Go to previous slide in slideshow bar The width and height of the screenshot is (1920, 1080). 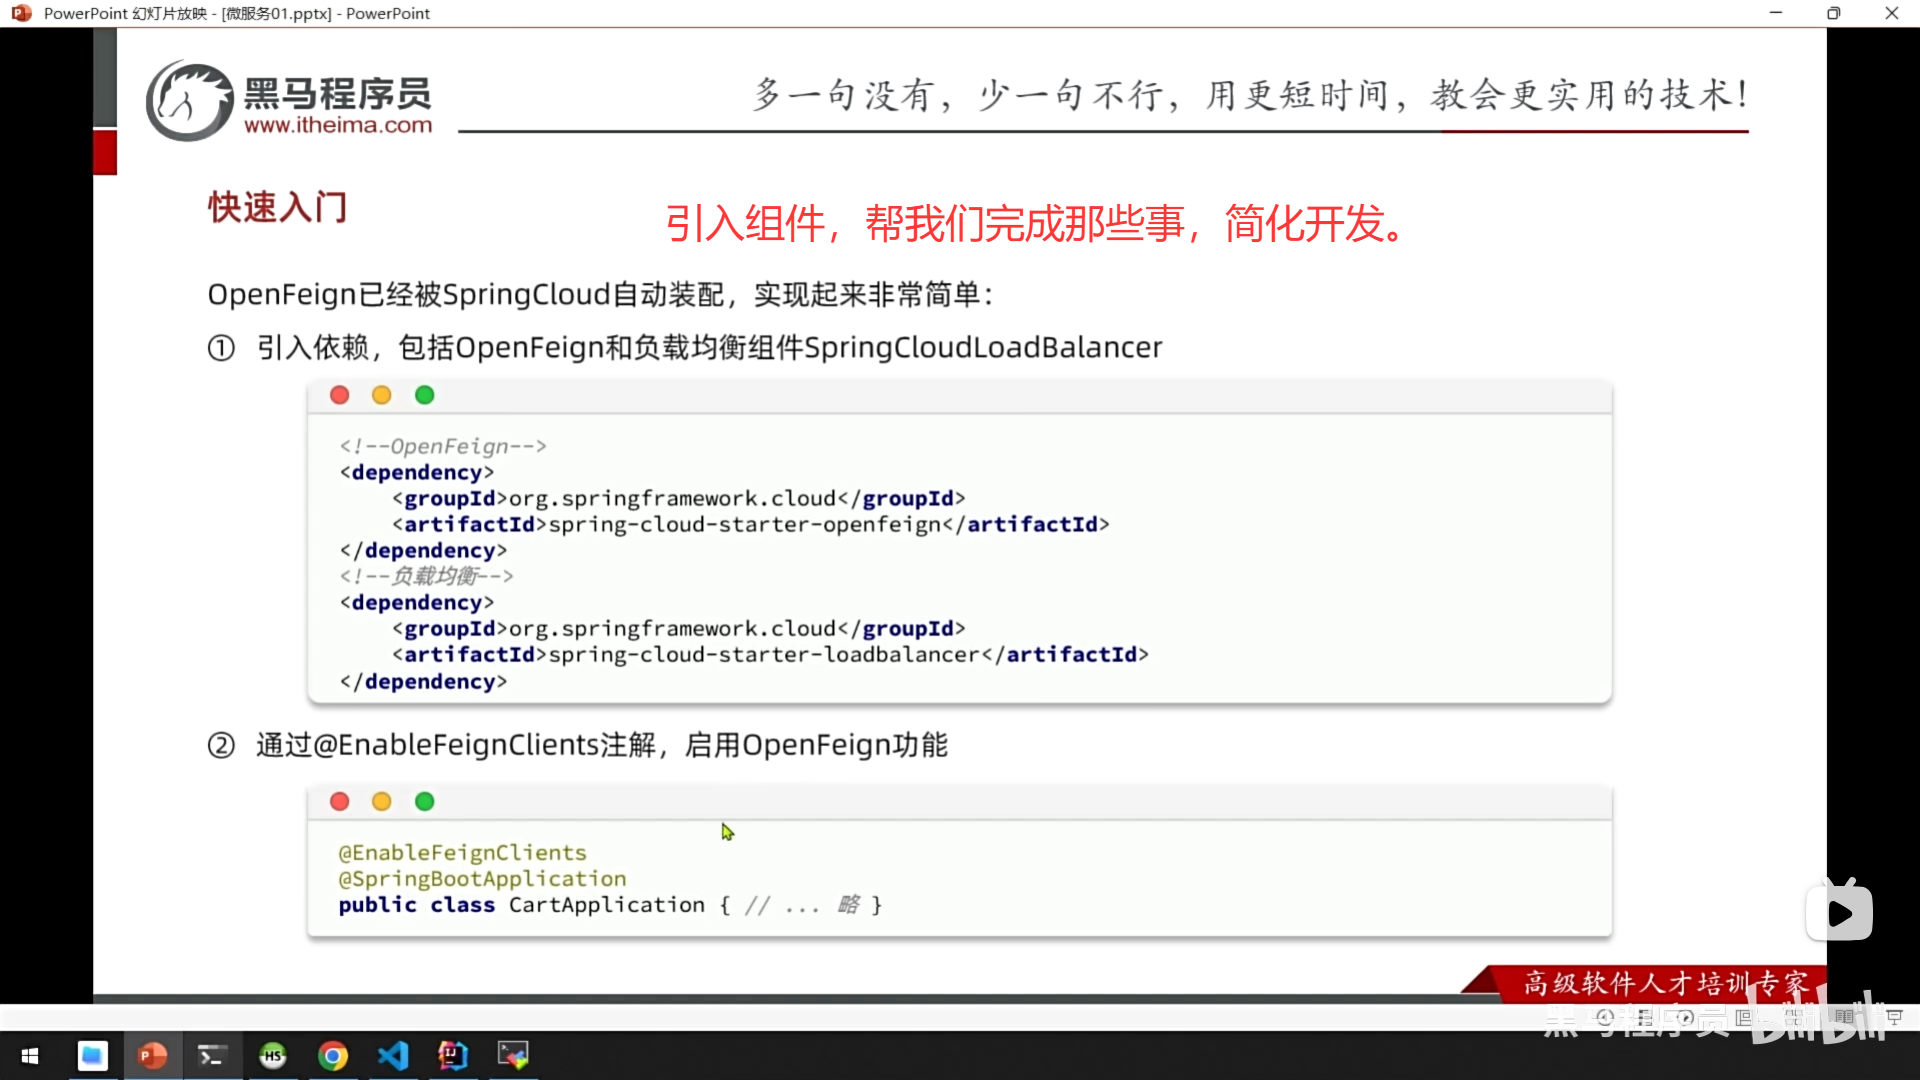coord(1605,1017)
